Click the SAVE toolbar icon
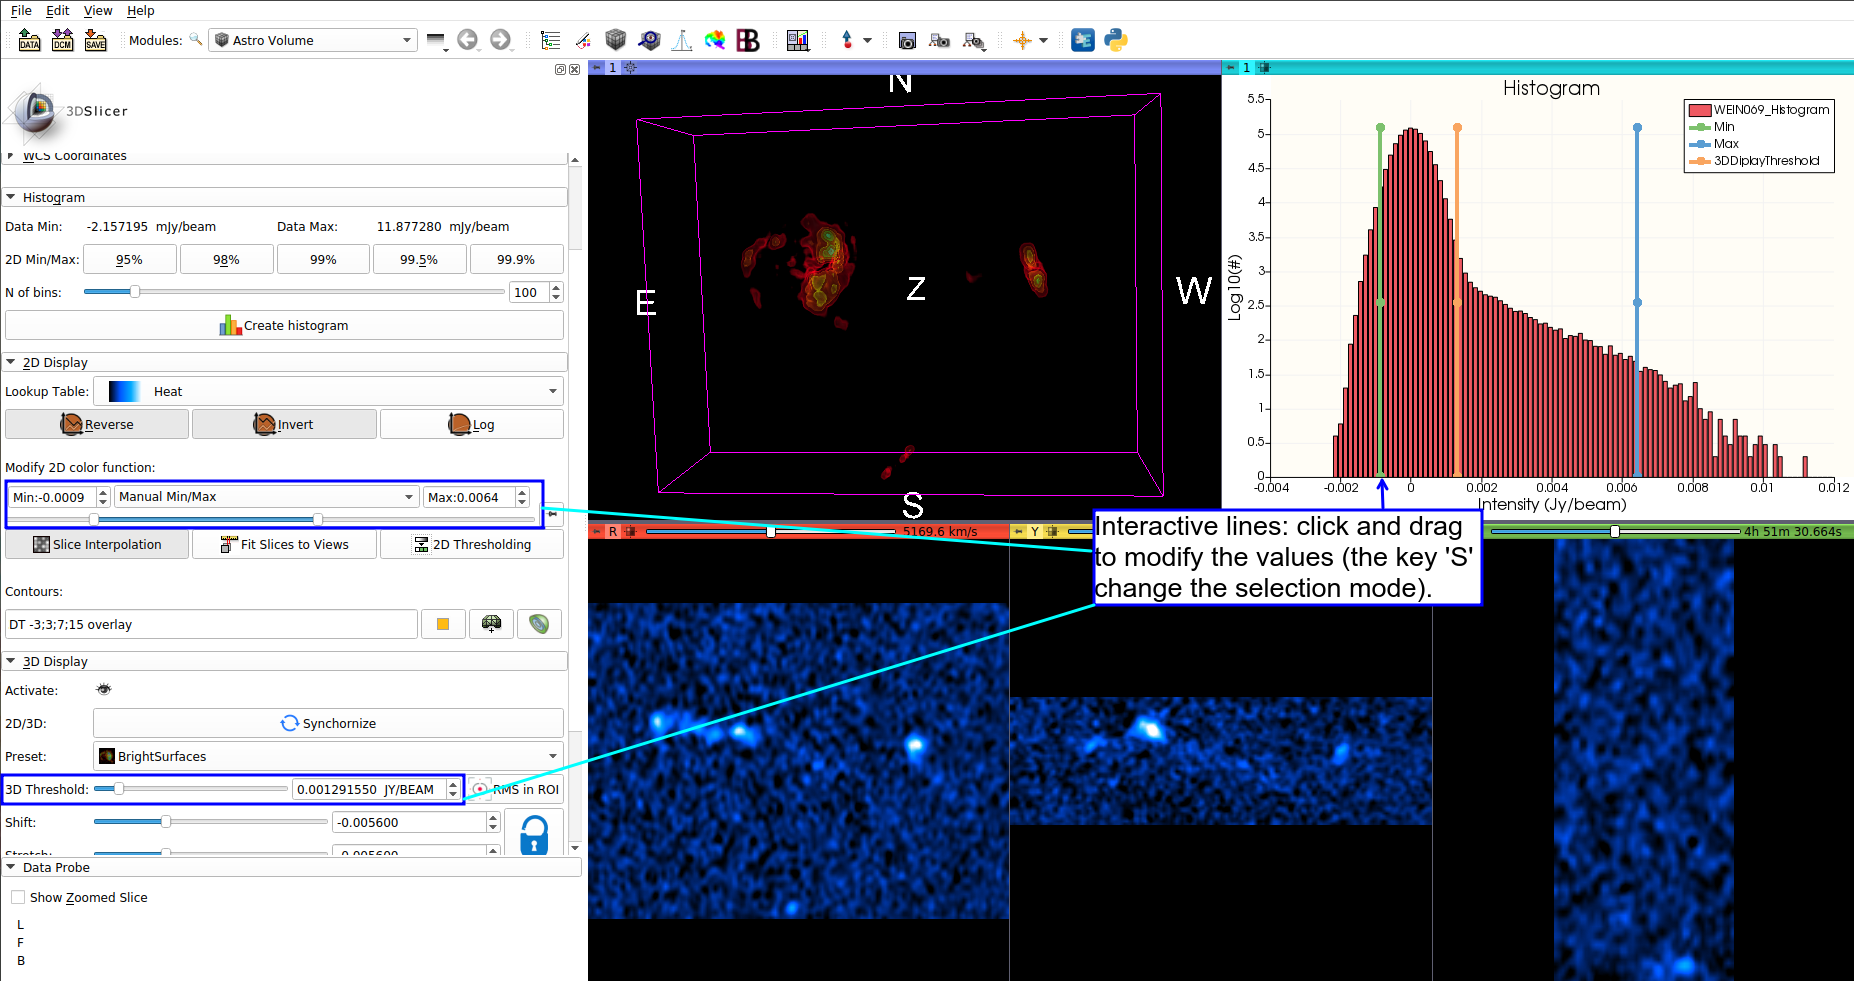The width and height of the screenshot is (1854, 981). 95,40
